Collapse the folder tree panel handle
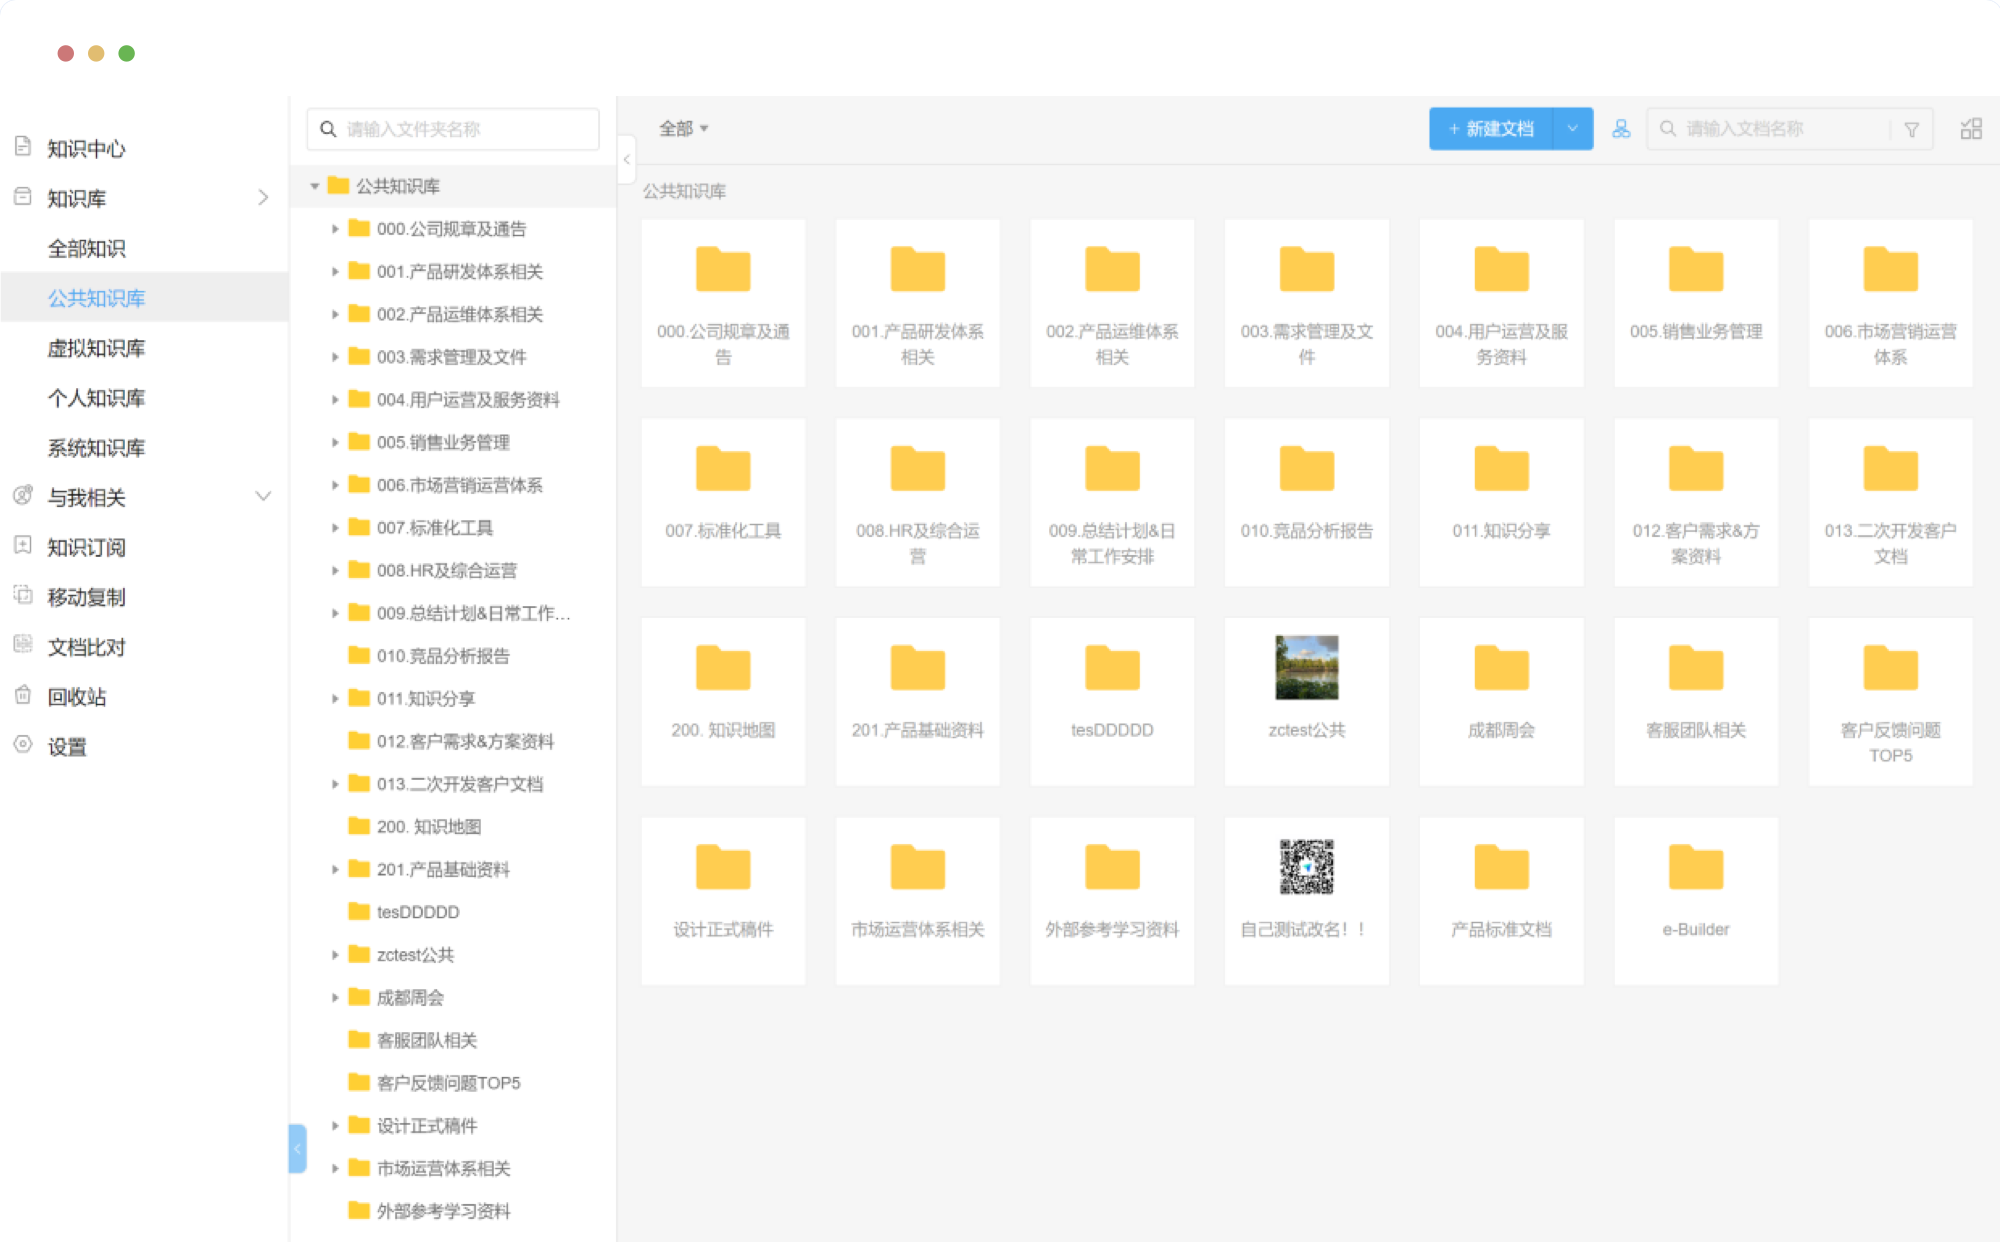 coord(627,160)
